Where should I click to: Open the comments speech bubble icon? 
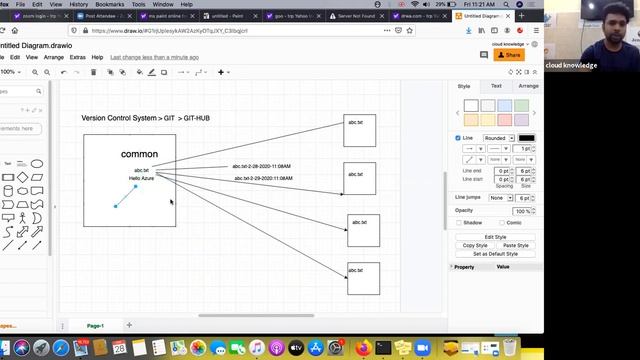pyautogui.click(x=484, y=55)
